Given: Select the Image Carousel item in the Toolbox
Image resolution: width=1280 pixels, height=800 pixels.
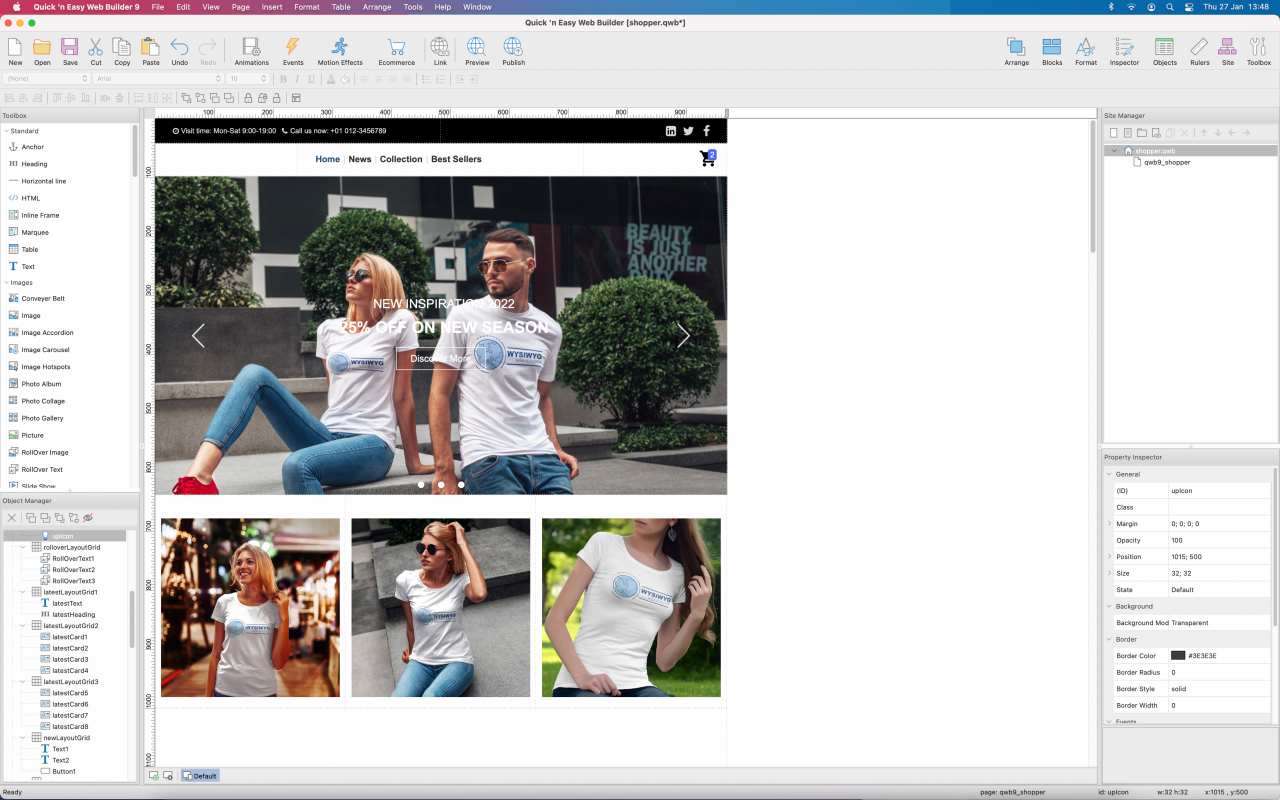Looking at the screenshot, I should click(x=47, y=350).
